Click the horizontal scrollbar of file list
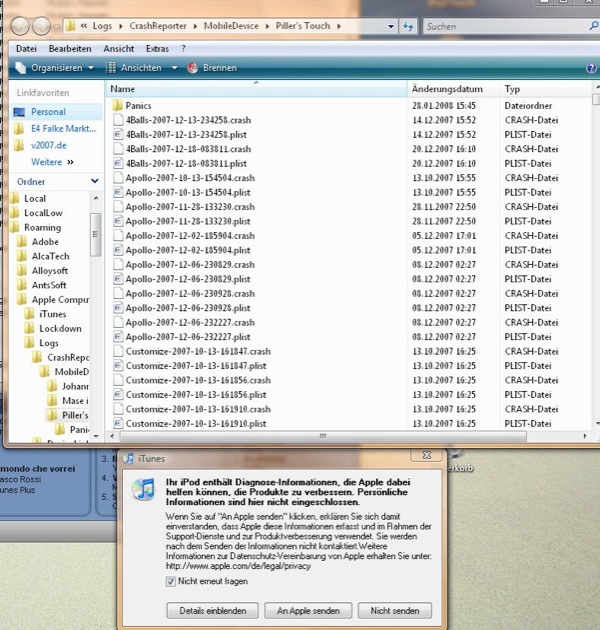Screen dimensions: 600x630 click(323, 436)
